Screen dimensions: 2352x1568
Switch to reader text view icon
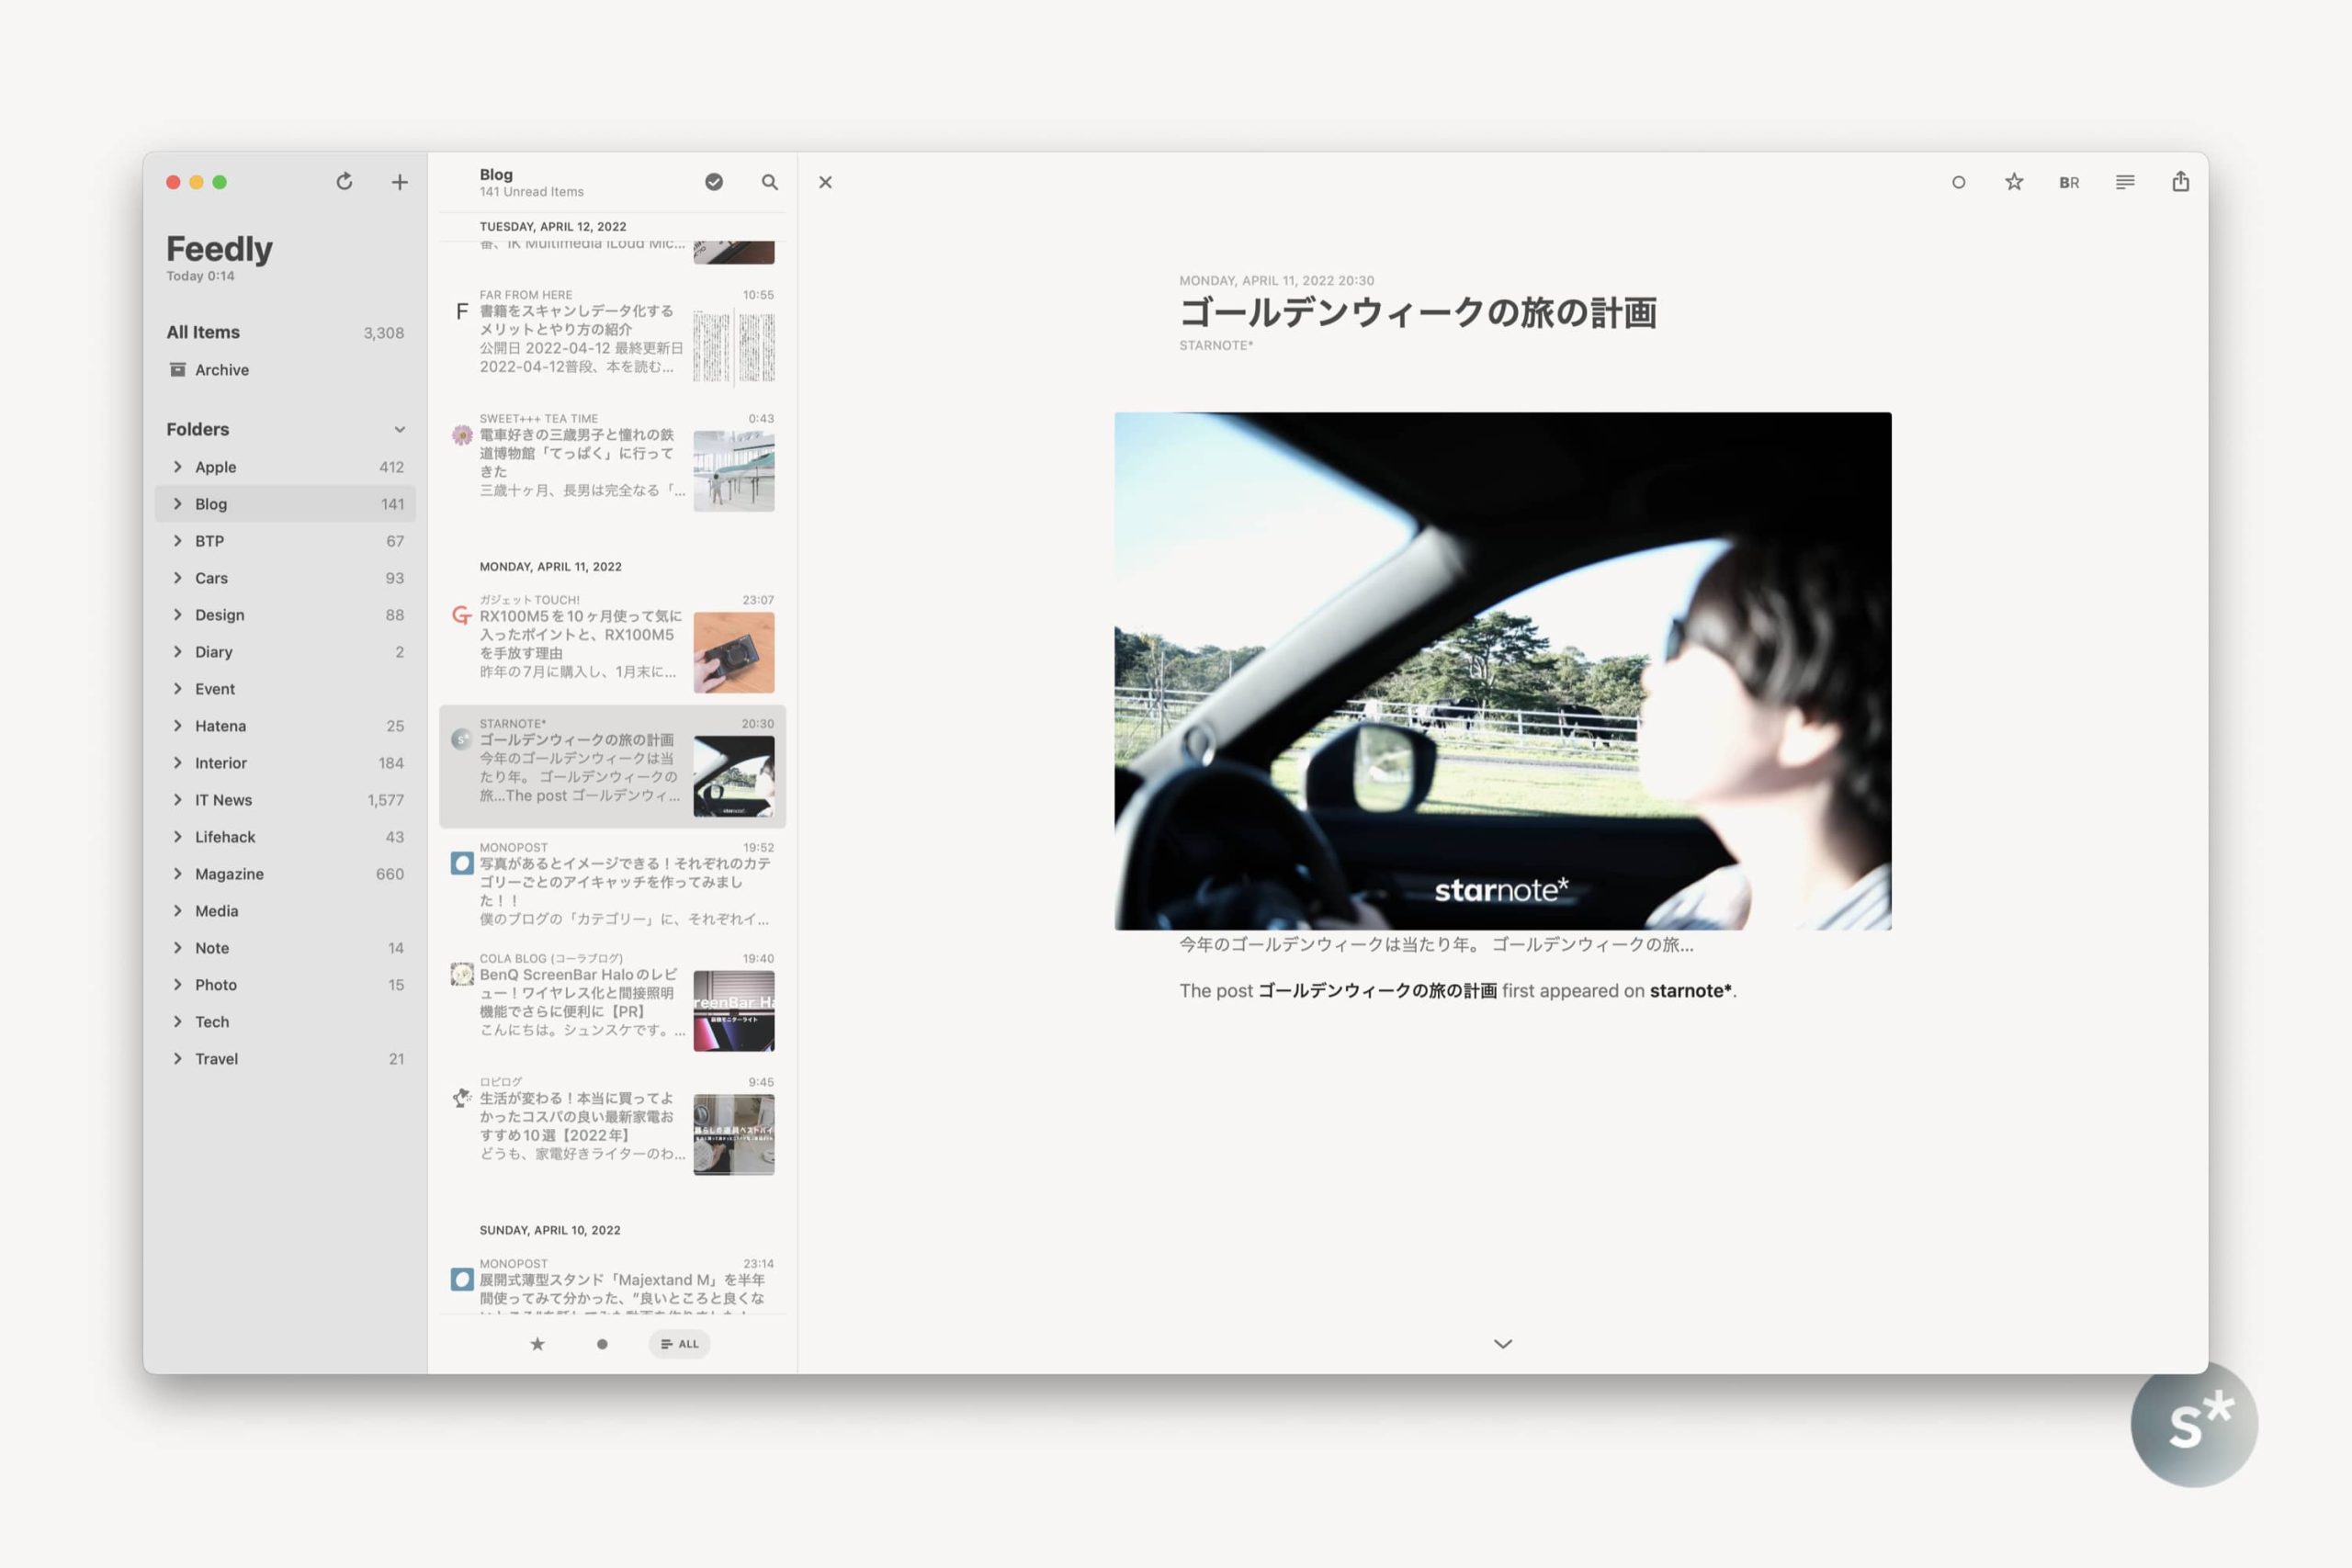(x=2125, y=182)
